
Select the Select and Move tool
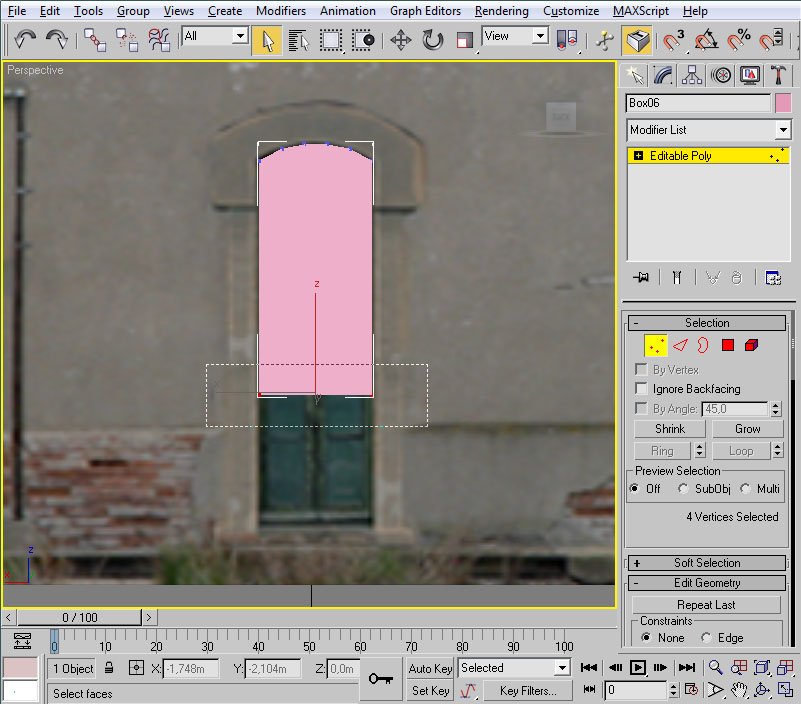(x=401, y=40)
